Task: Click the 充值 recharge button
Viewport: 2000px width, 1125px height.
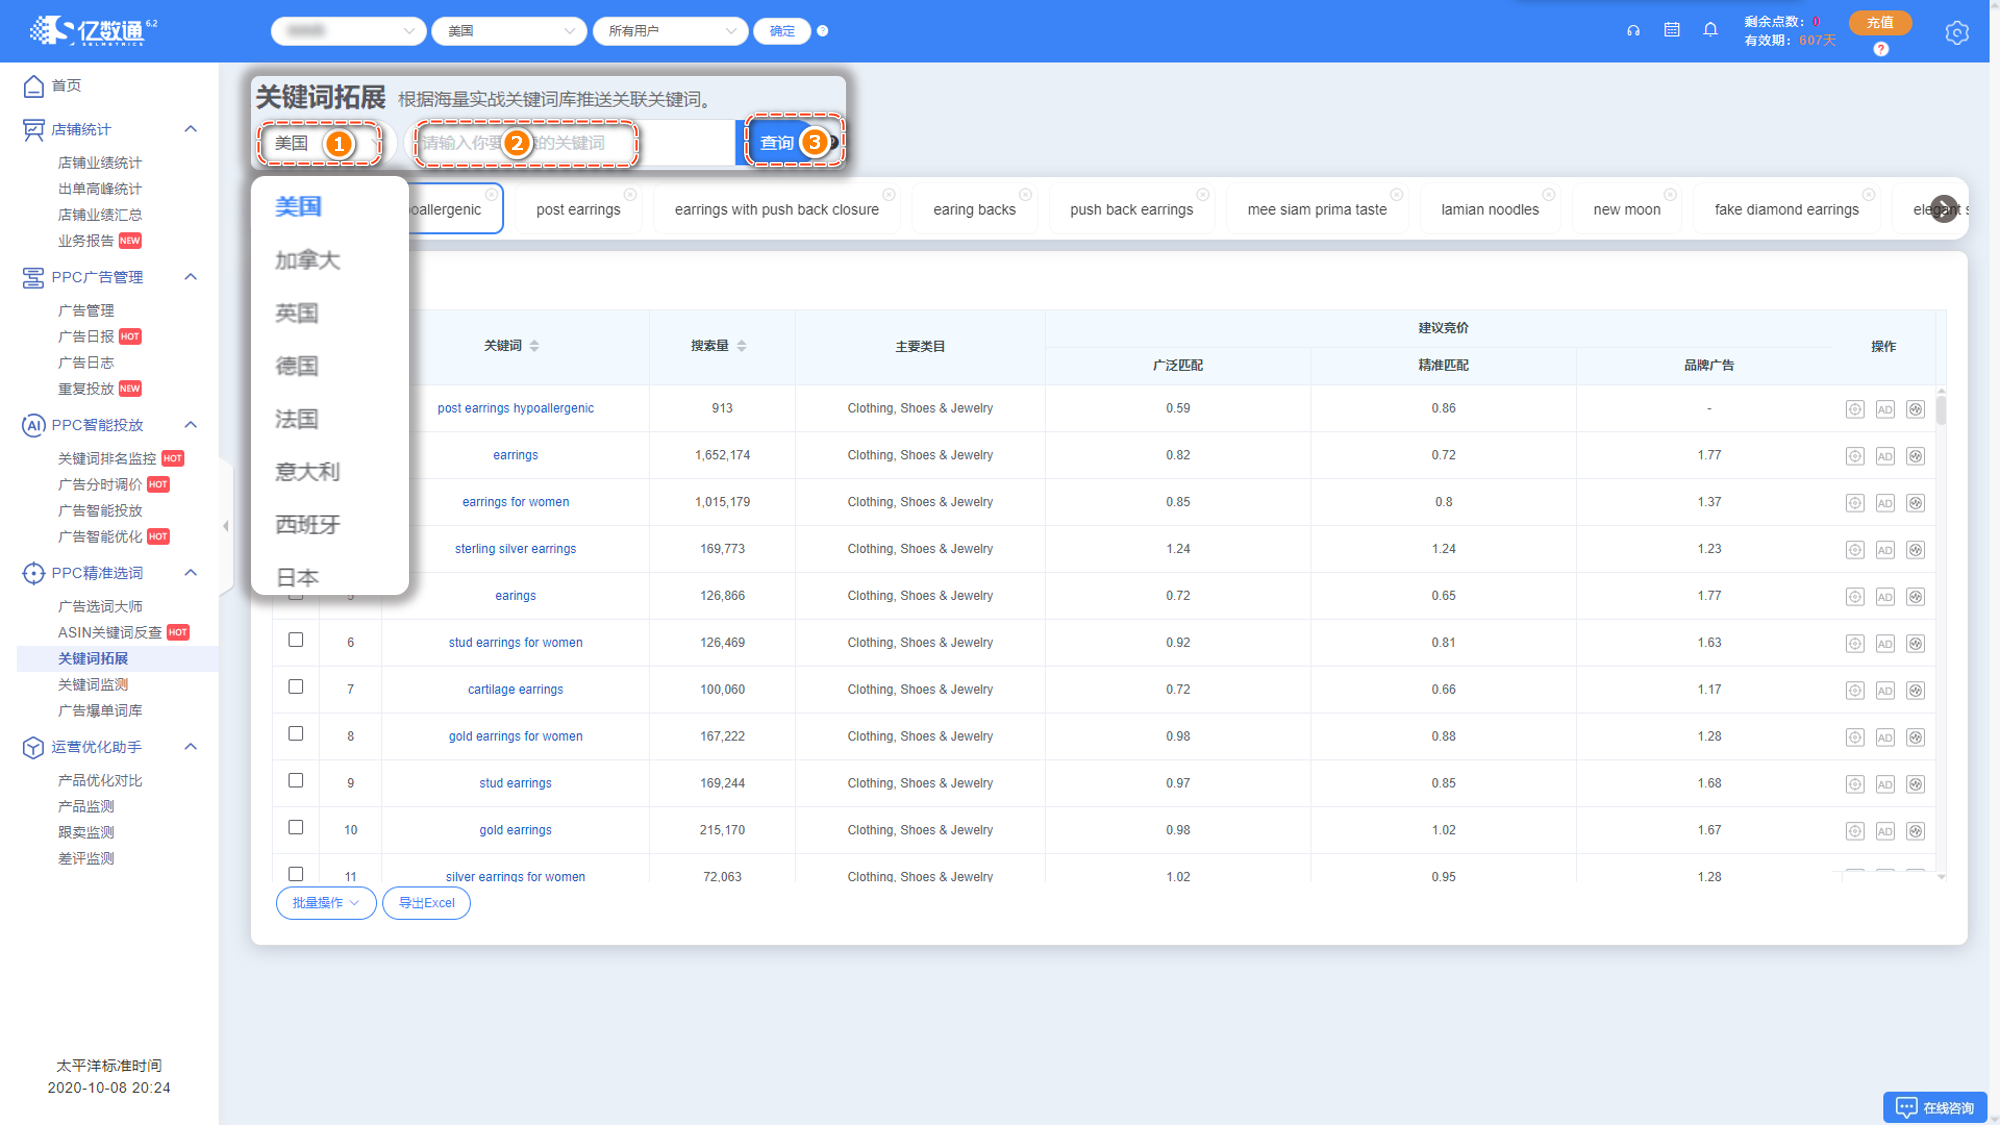Action: pos(1880,22)
